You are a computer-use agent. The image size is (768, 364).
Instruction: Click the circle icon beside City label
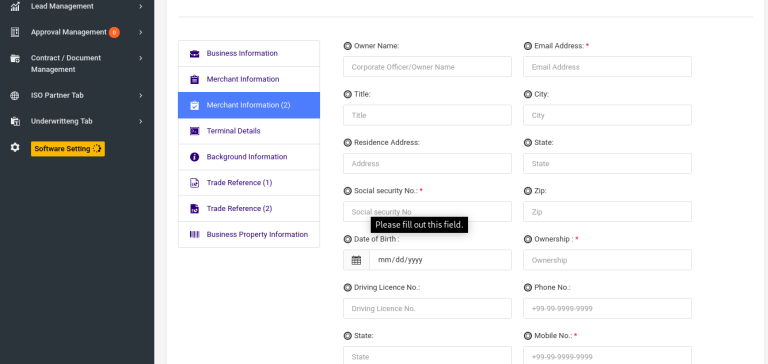click(528, 94)
